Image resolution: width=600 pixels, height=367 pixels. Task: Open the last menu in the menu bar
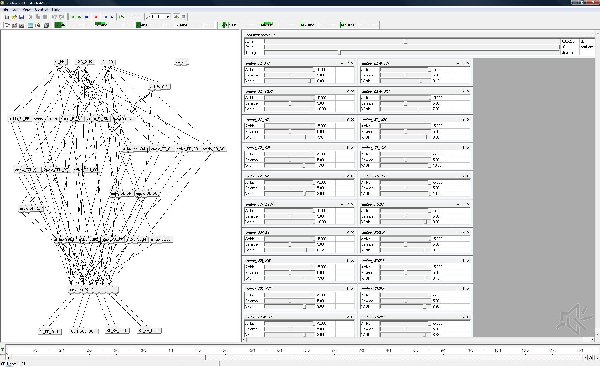[56, 9]
